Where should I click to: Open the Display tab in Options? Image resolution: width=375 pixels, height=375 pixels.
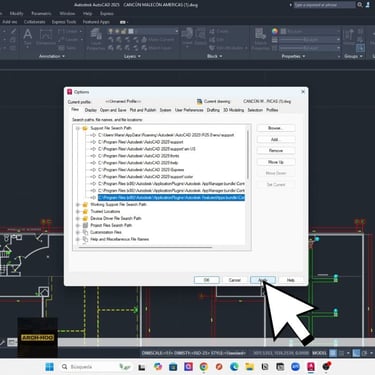90,110
